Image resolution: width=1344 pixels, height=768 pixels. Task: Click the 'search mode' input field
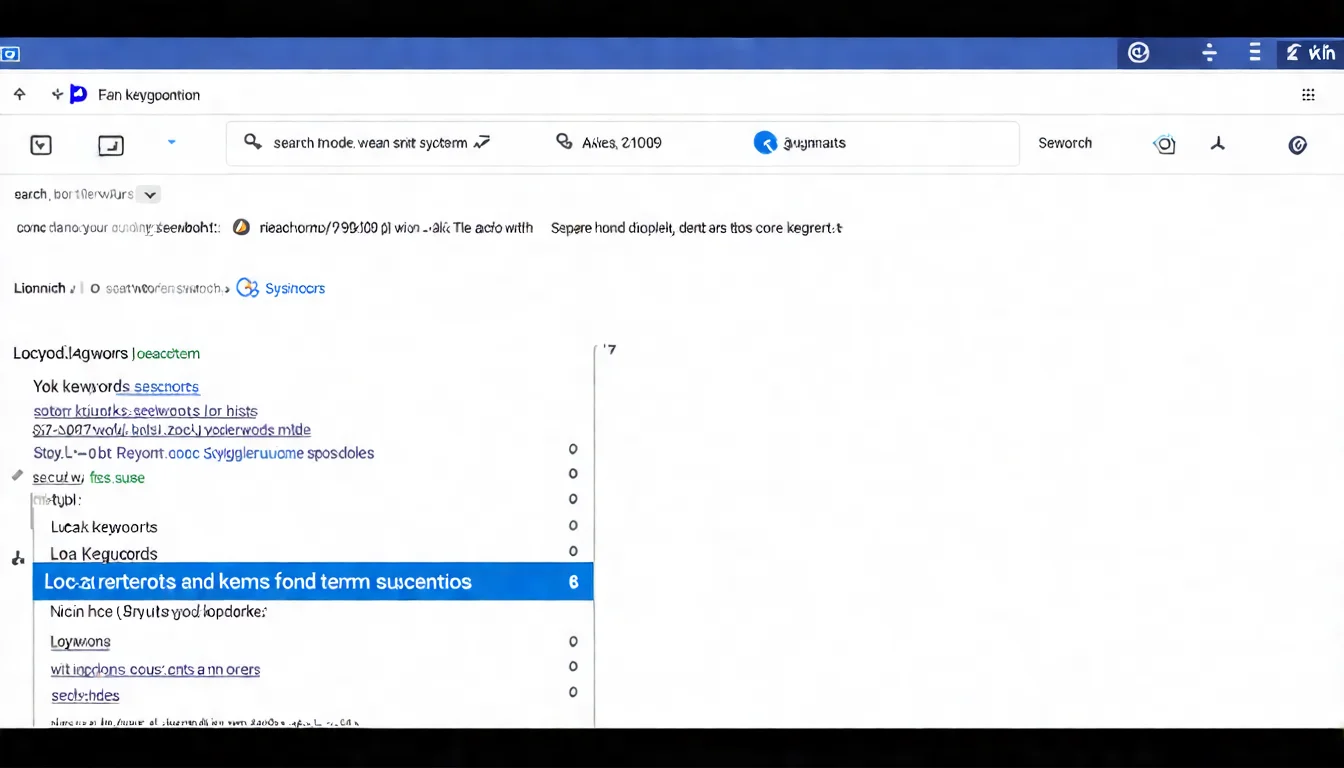[x=370, y=143]
